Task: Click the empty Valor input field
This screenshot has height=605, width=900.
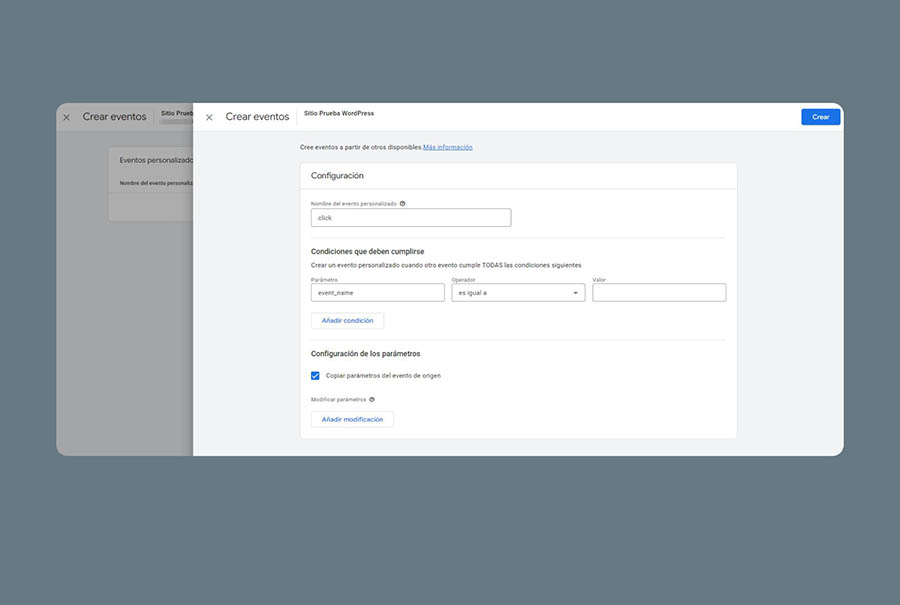Action: pos(659,293)
